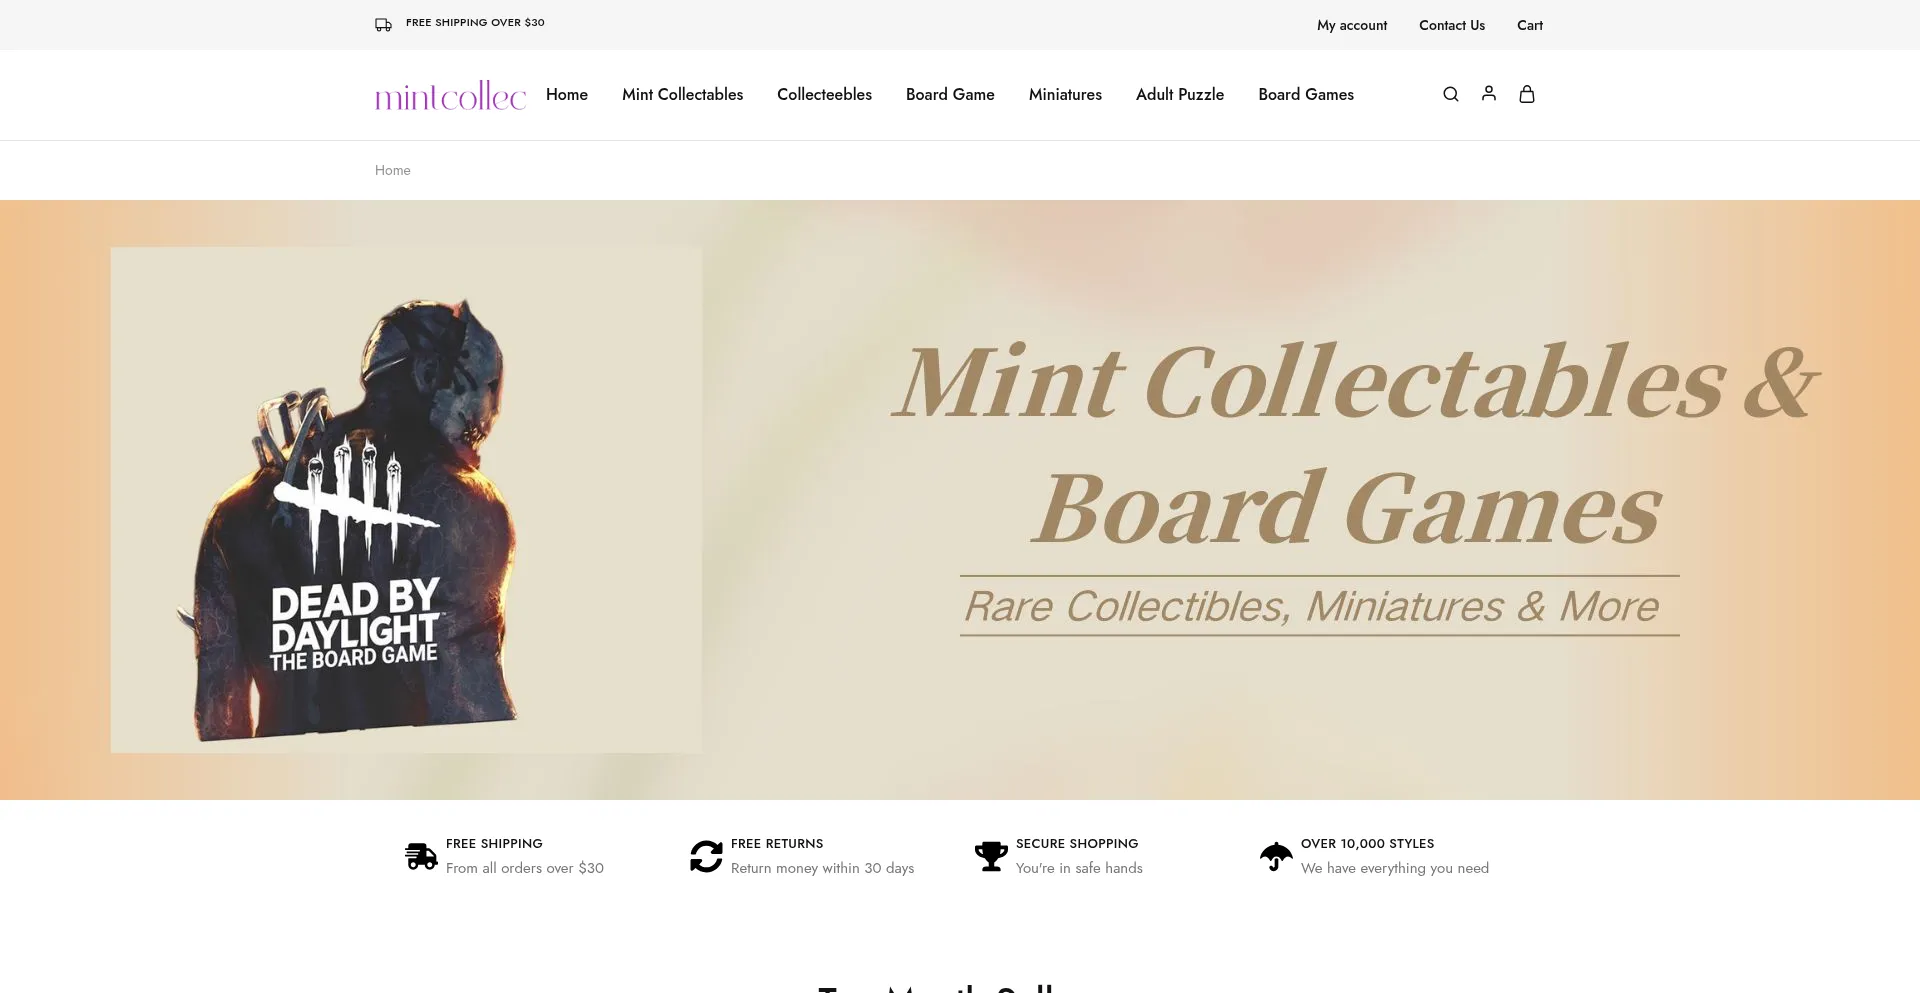Open the Board Games menu item
The image size is (1920, 993).
tap(1305, 94)
